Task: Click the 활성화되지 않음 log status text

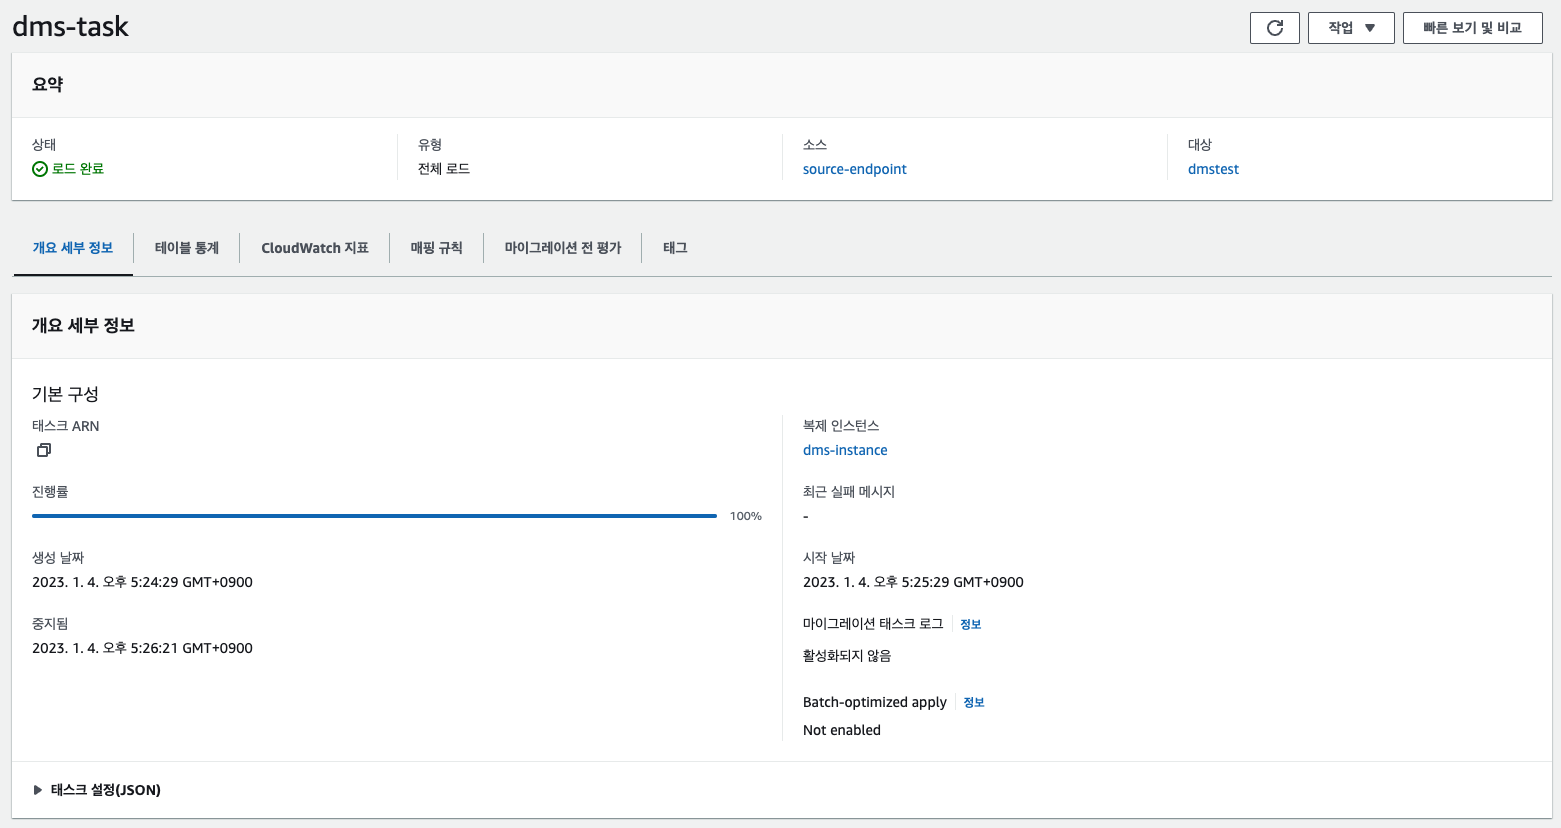Action: point(847,656)
